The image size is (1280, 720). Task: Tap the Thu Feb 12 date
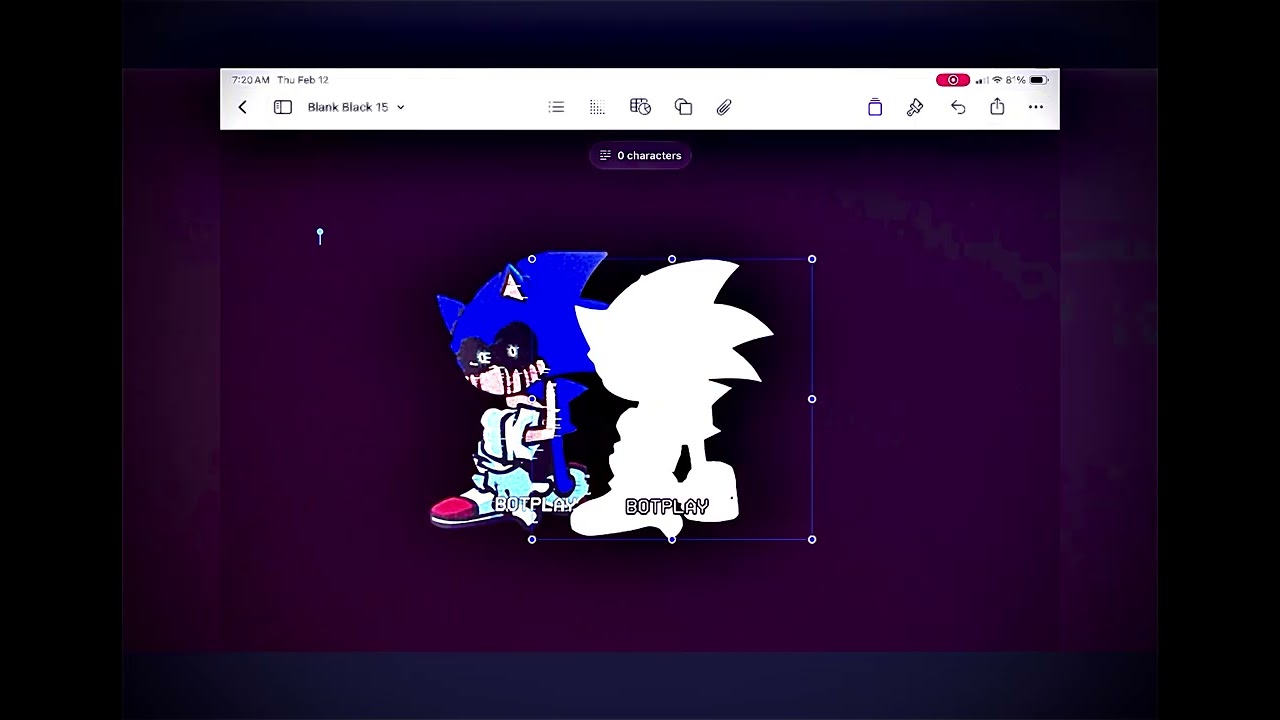coord(303,80)
